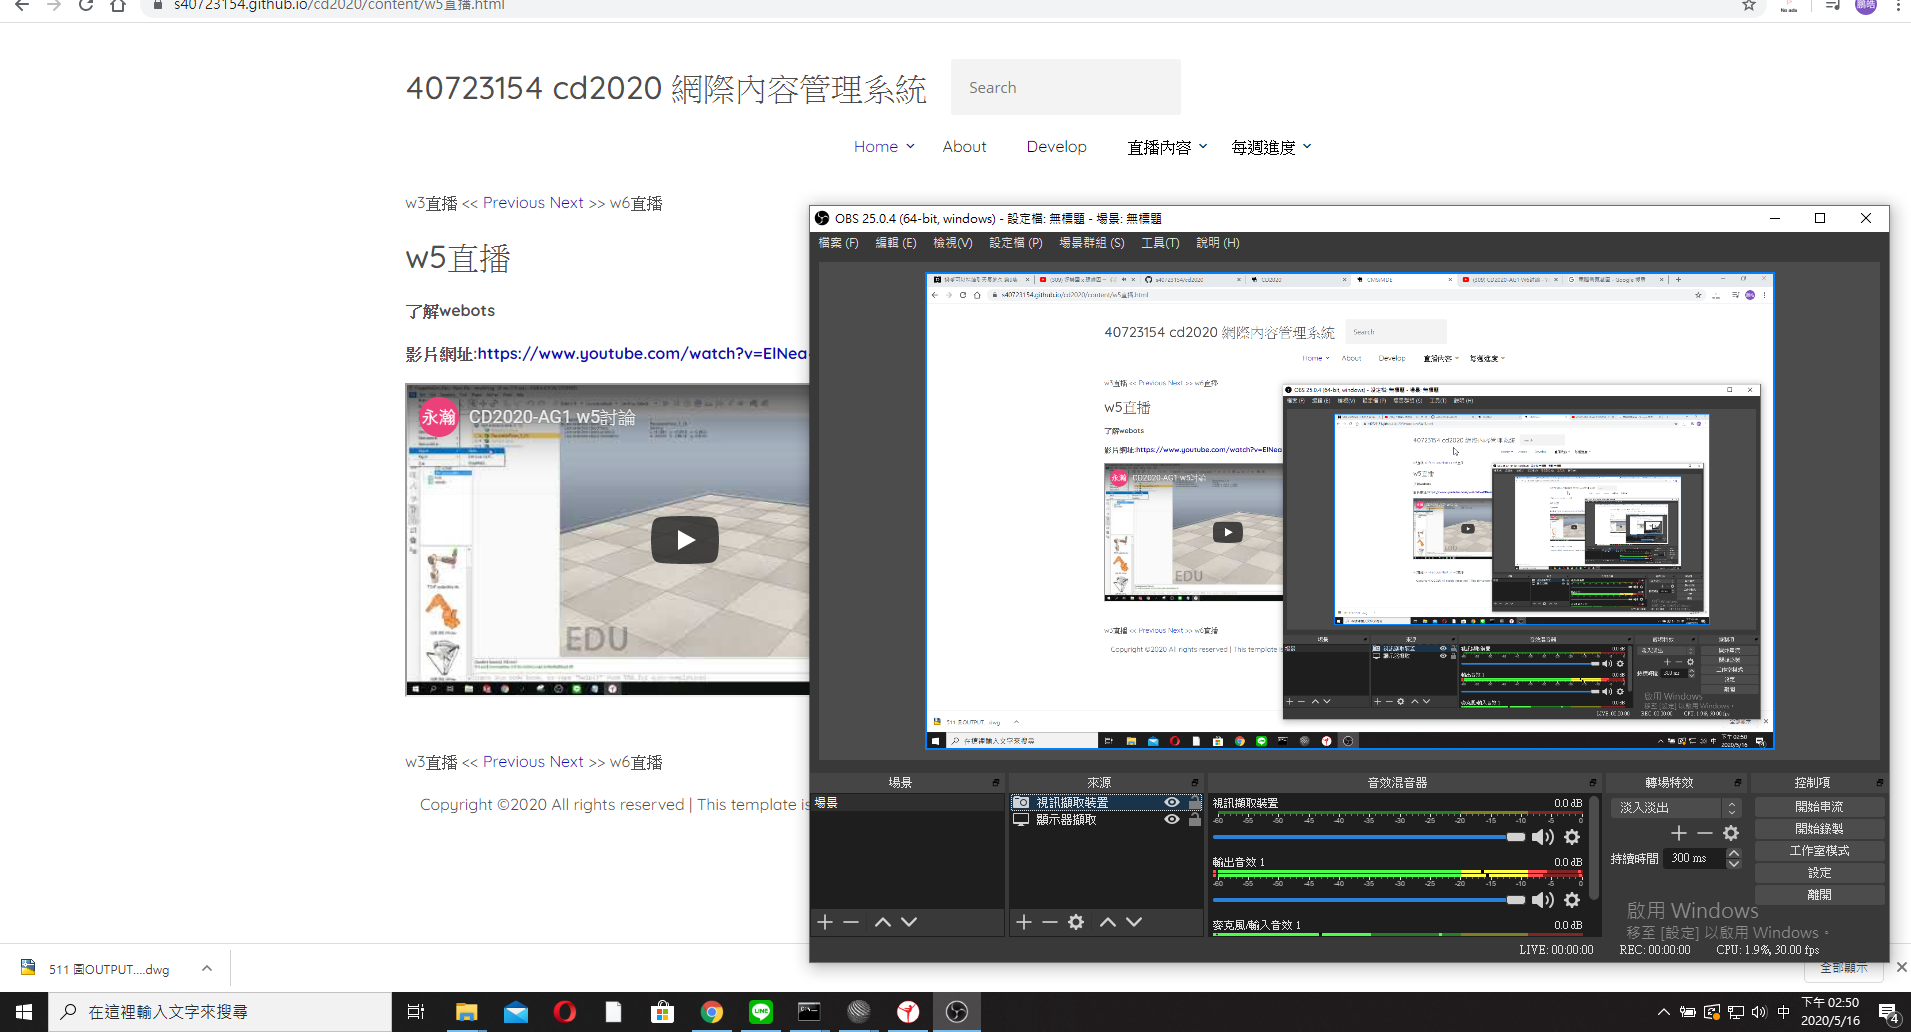
Task: Click the 開始錄製 button
Action: point(1819,829)
